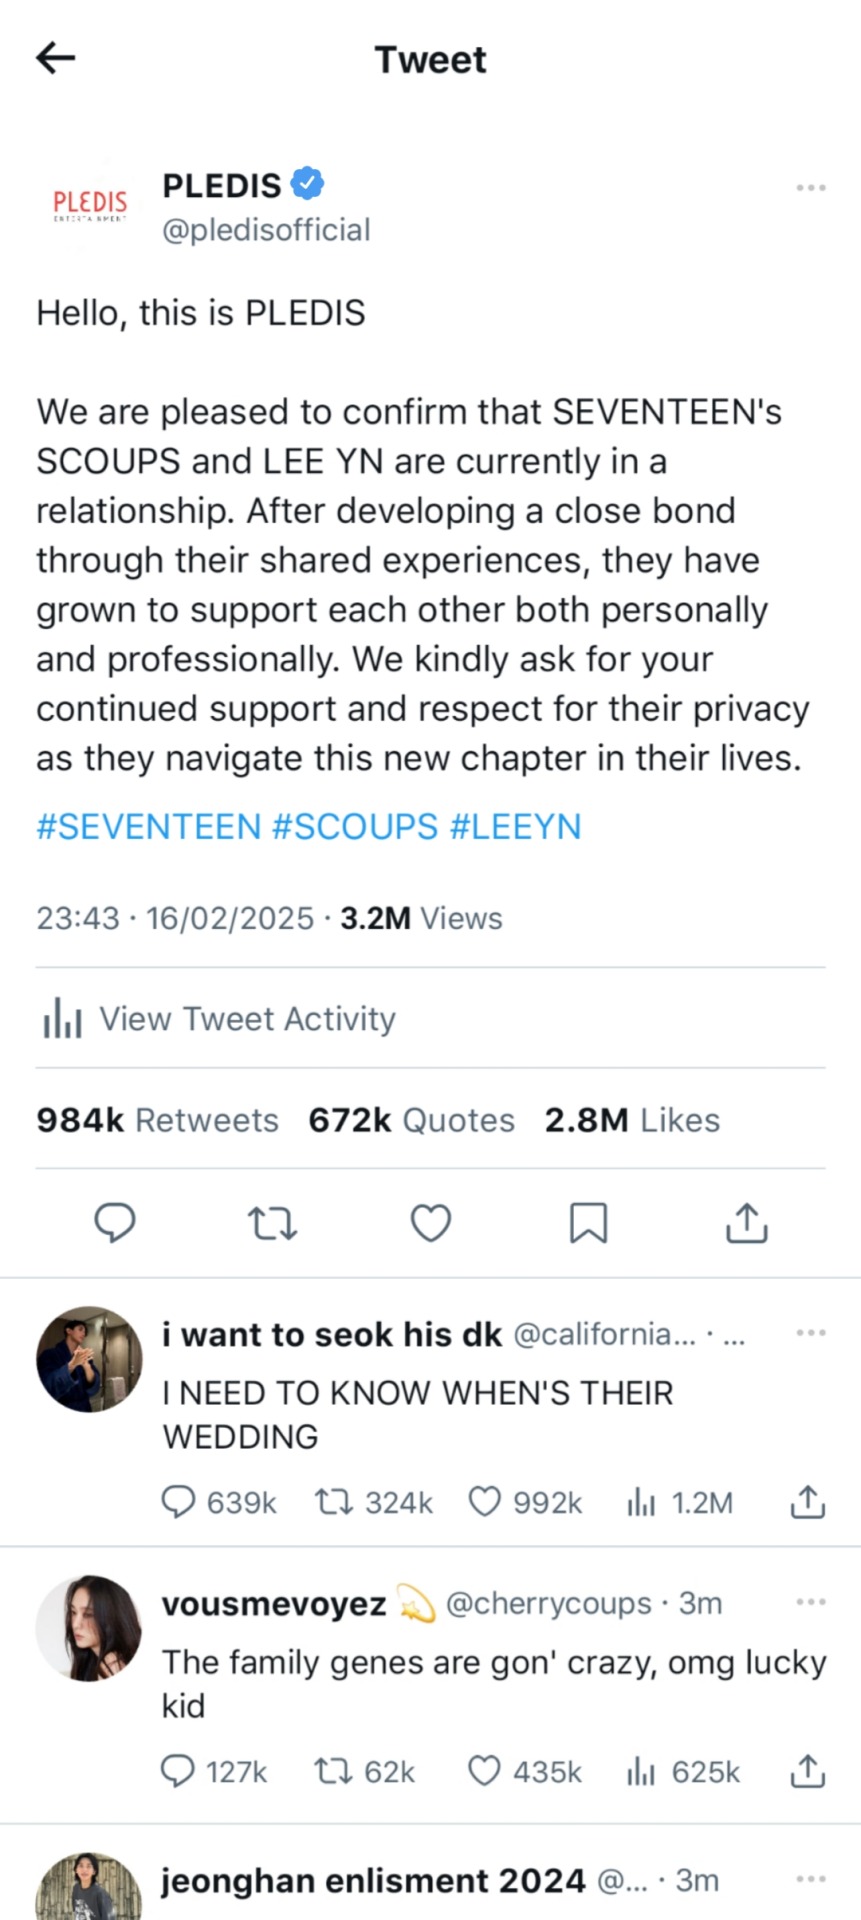
Task: Open PLEDIS profile picture
Action: (x=90, y=203)
